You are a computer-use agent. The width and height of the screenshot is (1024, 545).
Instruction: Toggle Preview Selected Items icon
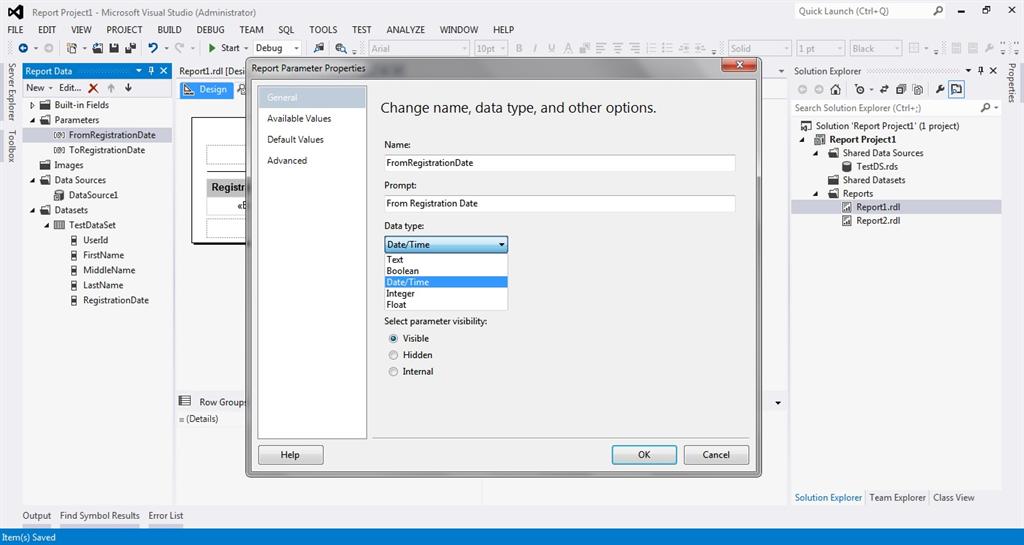click(x=957, y=89)
